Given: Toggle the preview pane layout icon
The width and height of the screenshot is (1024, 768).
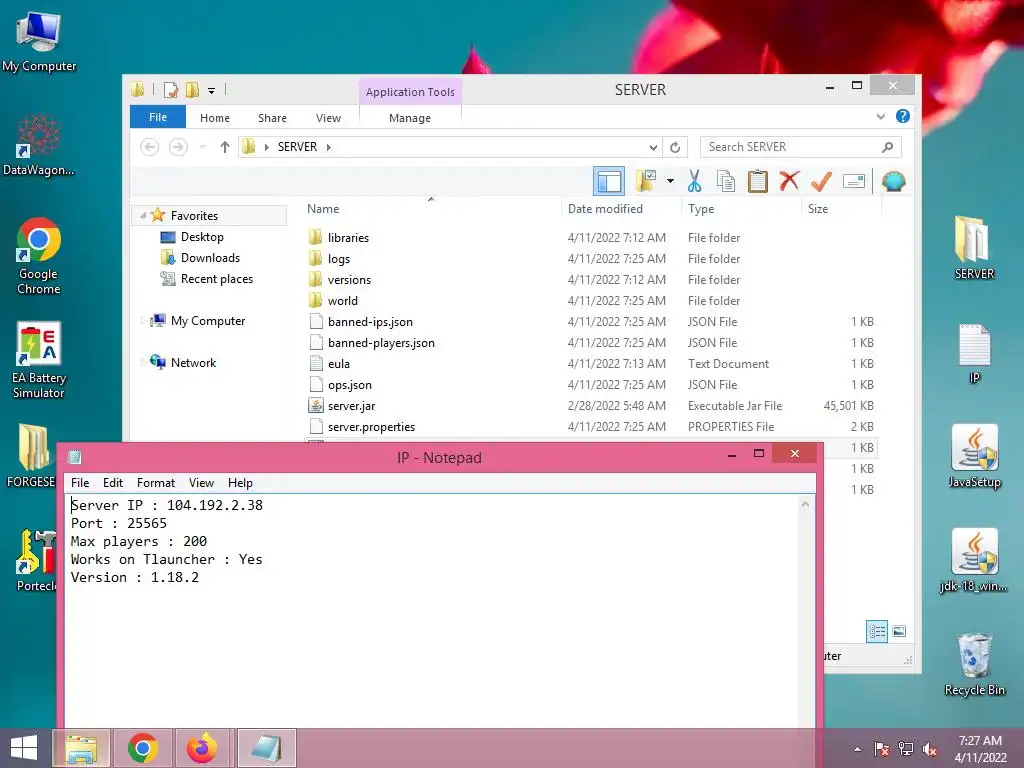Looking at the screenshot, I should [x=609, y=181].
